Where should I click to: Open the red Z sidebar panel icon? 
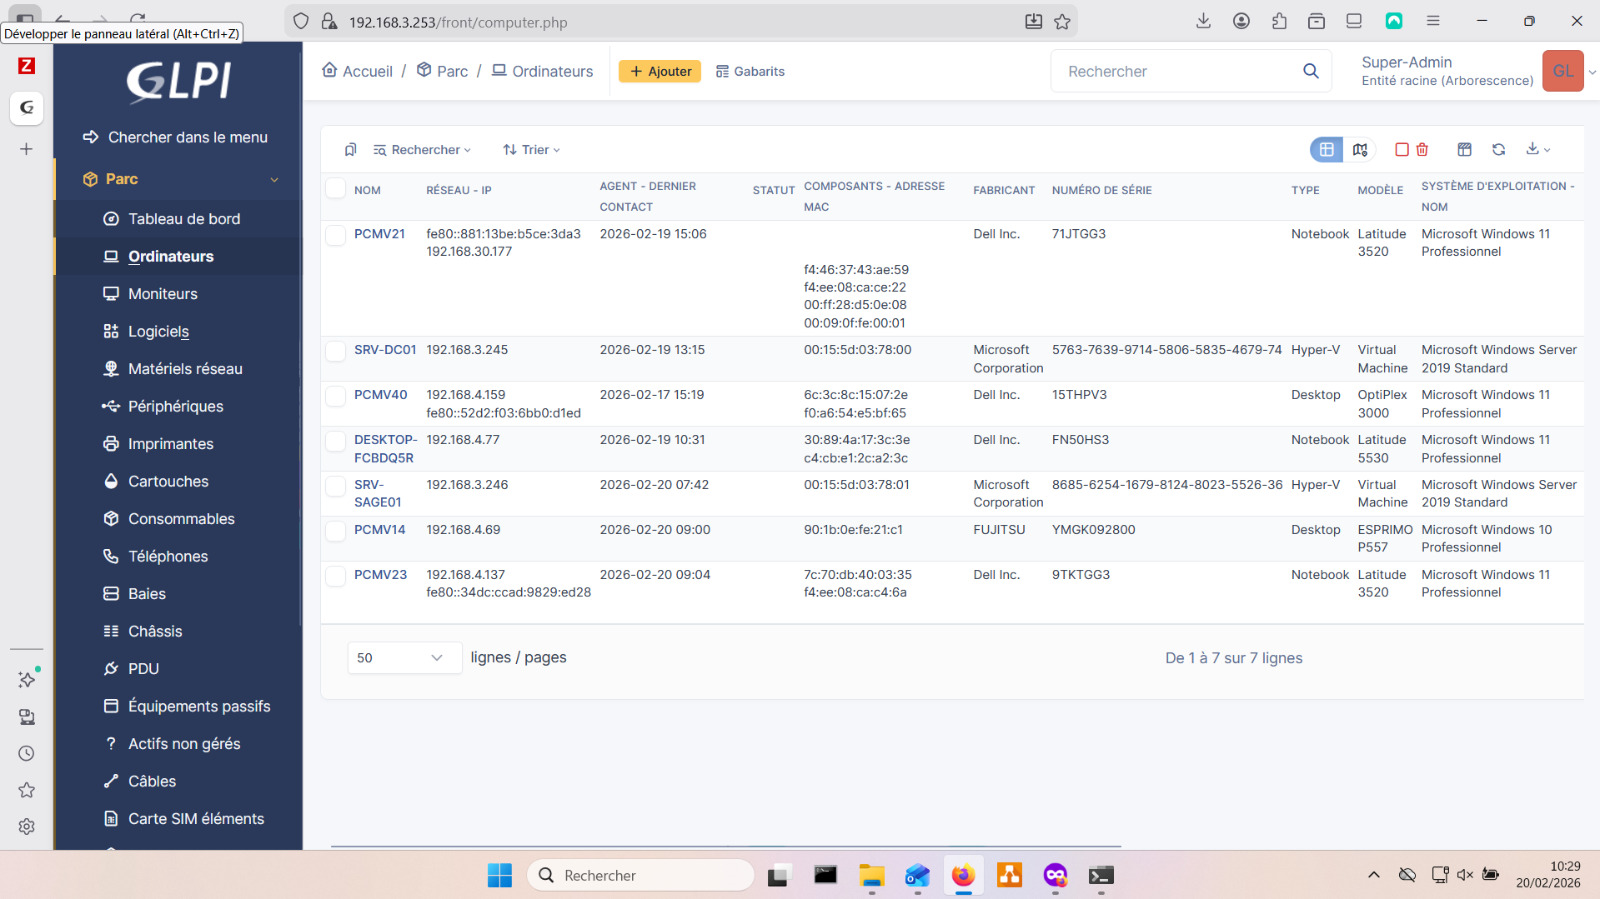(x=27, y=66)
